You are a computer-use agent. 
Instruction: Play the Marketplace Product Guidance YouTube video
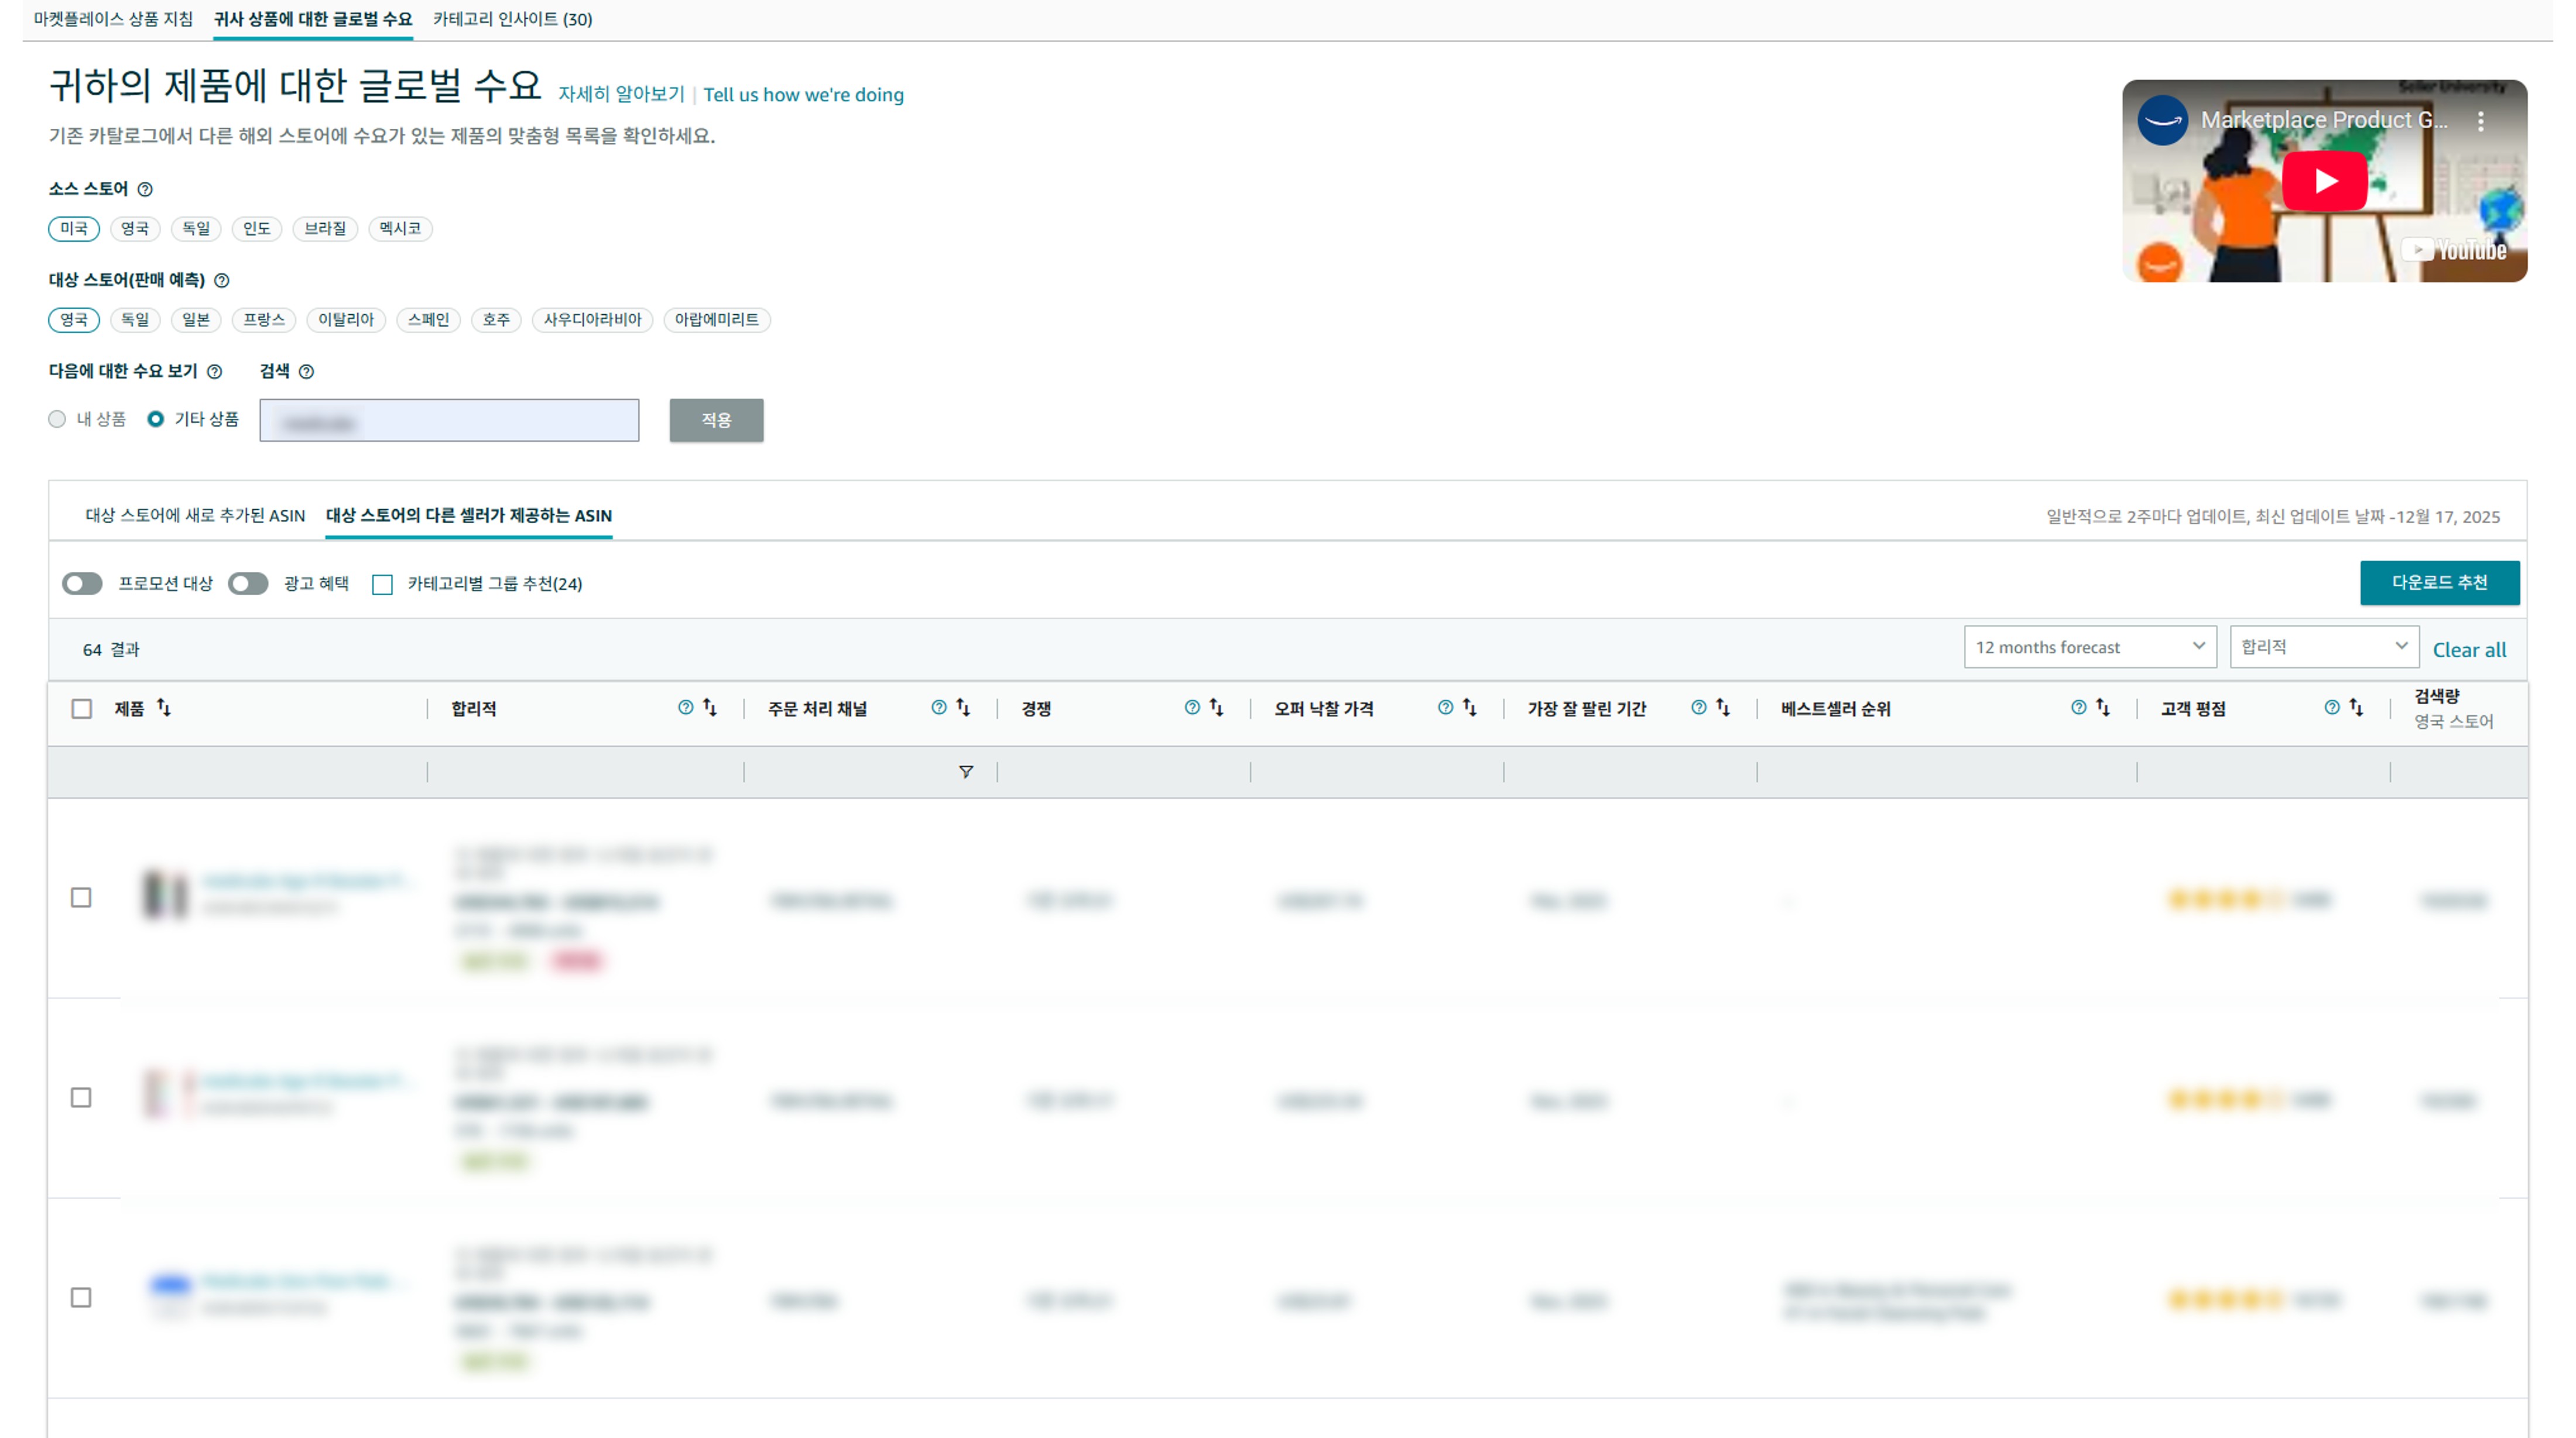(2324, 181)
